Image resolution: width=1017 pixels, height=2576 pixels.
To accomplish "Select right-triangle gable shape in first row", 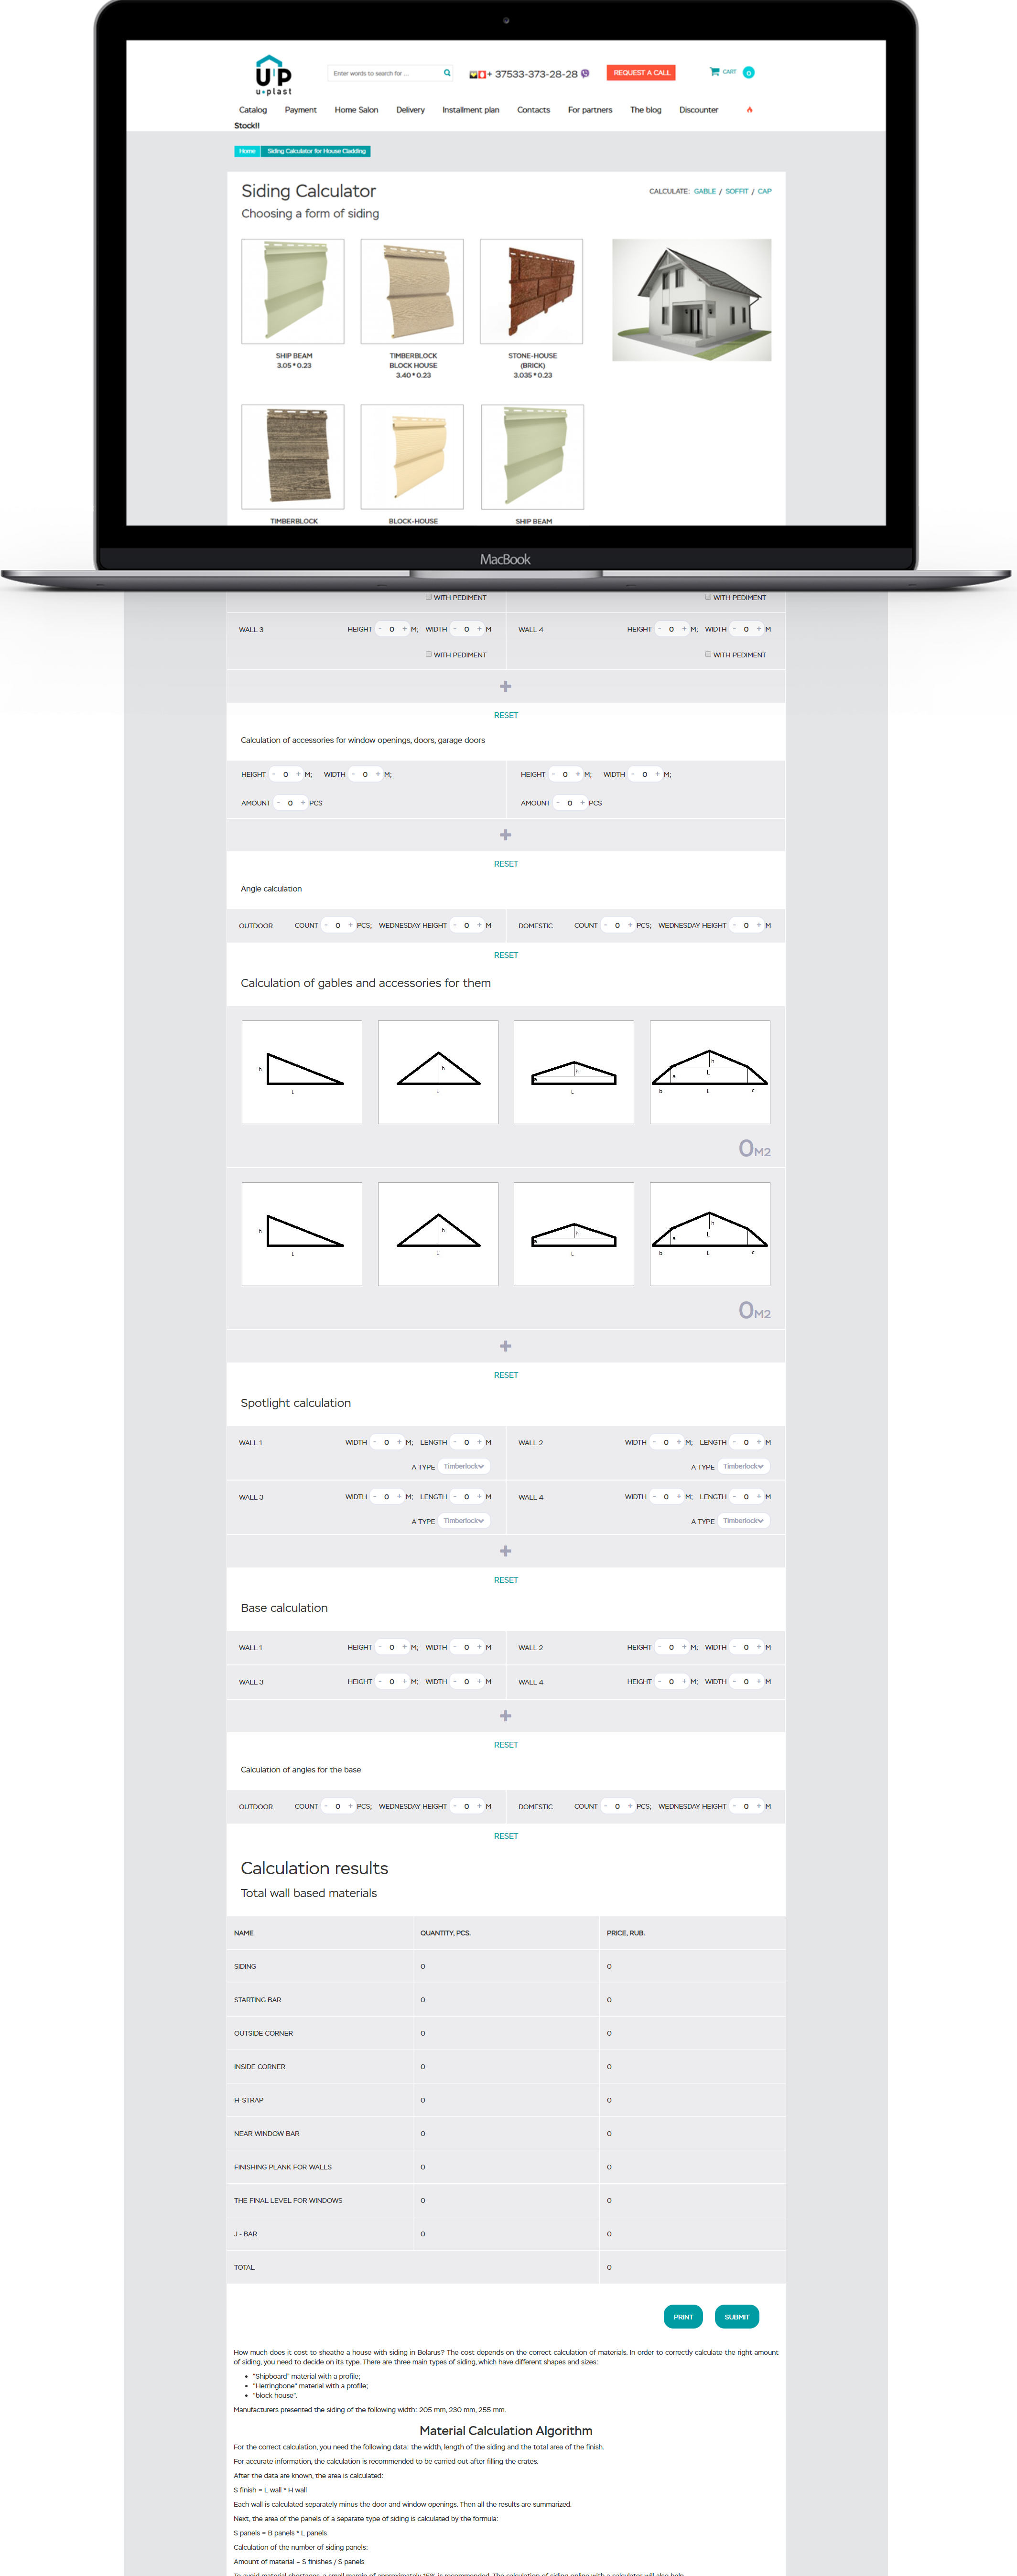I will tap(302, 1072).
